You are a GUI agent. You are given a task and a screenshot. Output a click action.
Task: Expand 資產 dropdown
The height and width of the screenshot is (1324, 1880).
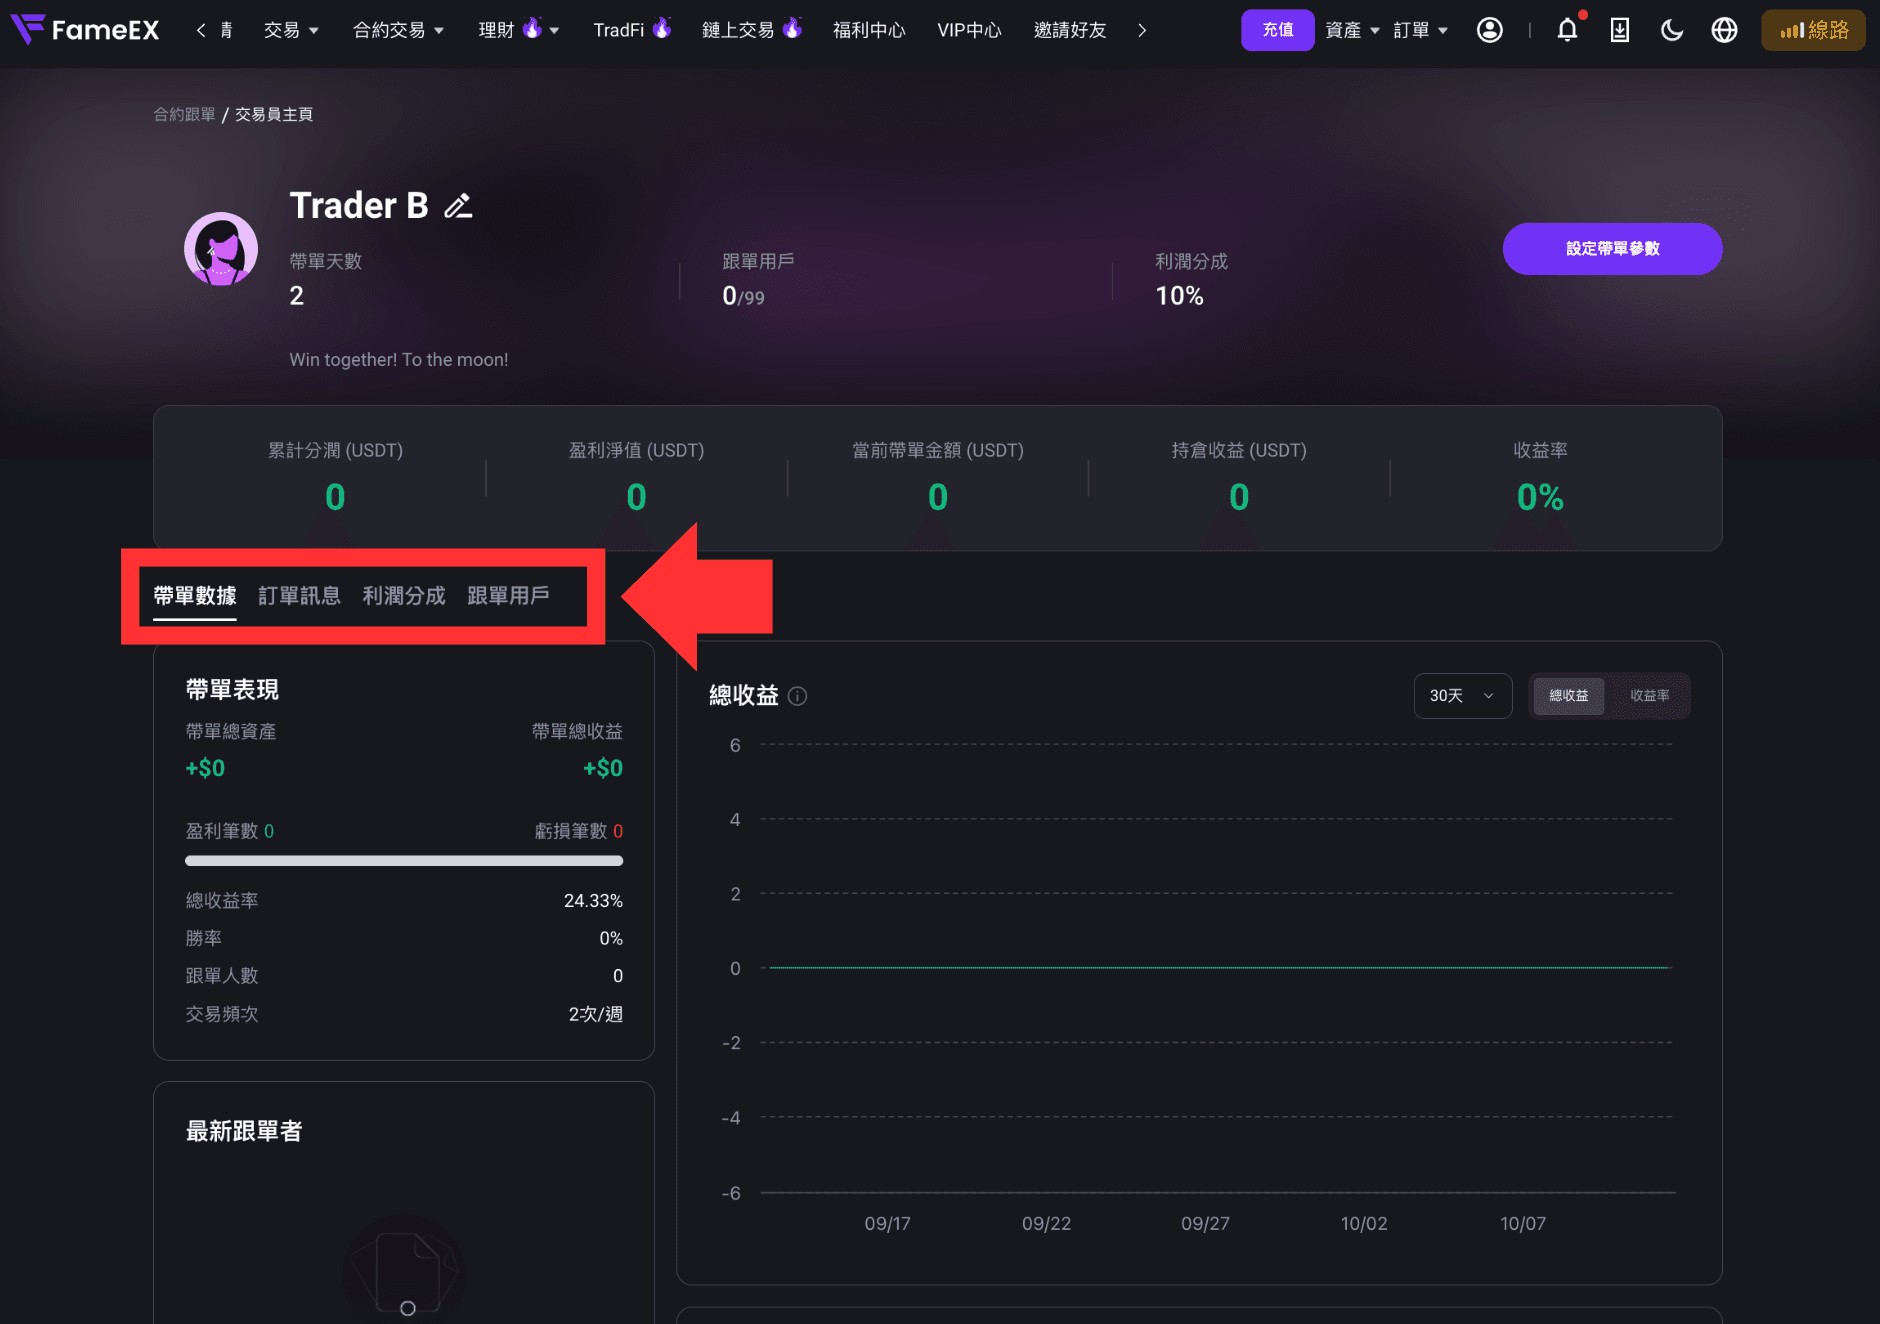click(x=1352, y=30)
